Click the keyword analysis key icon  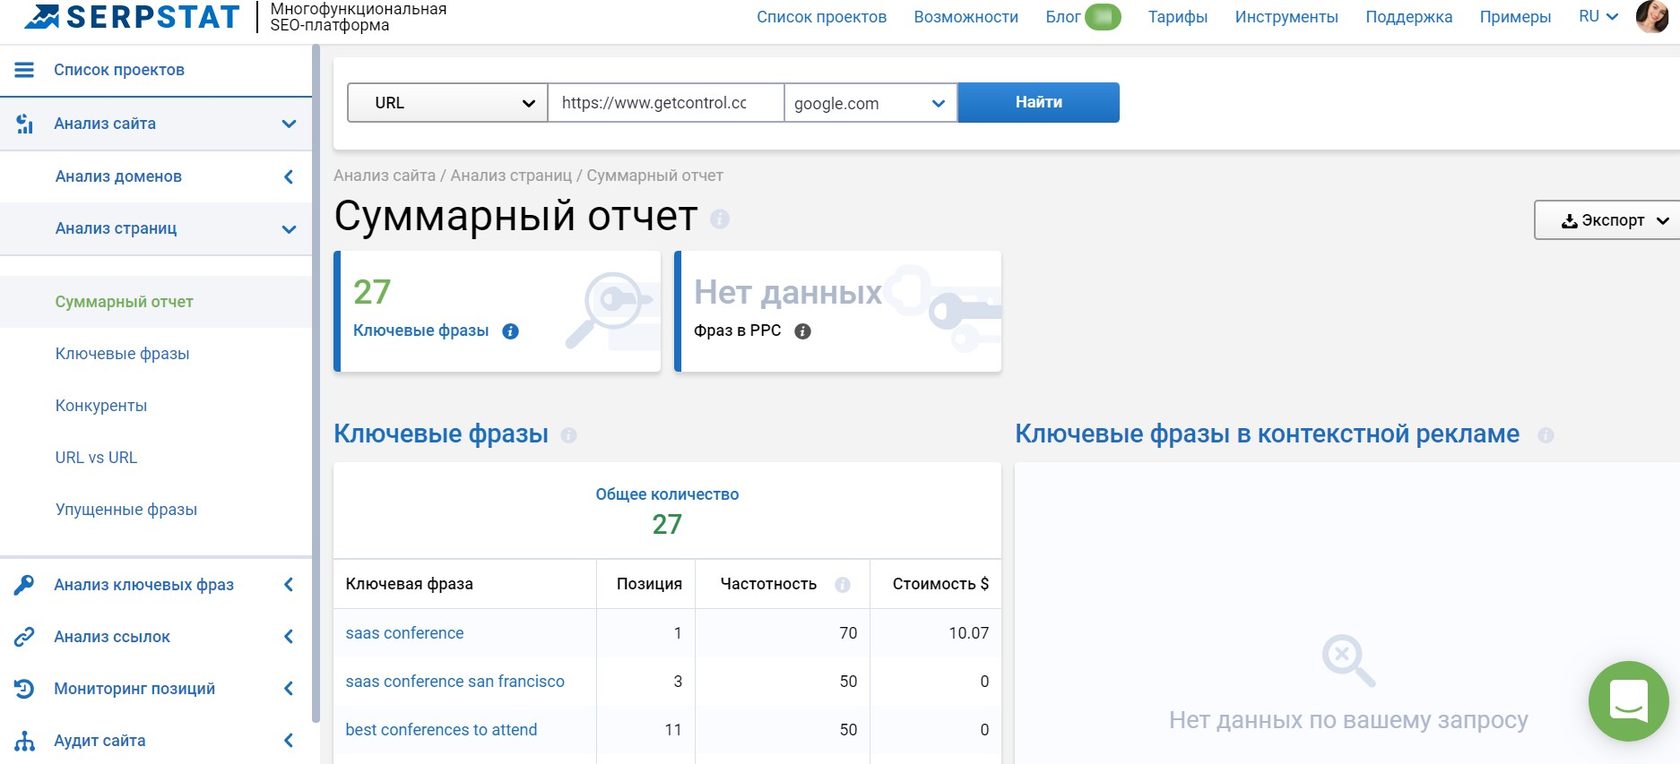[24, 585]
